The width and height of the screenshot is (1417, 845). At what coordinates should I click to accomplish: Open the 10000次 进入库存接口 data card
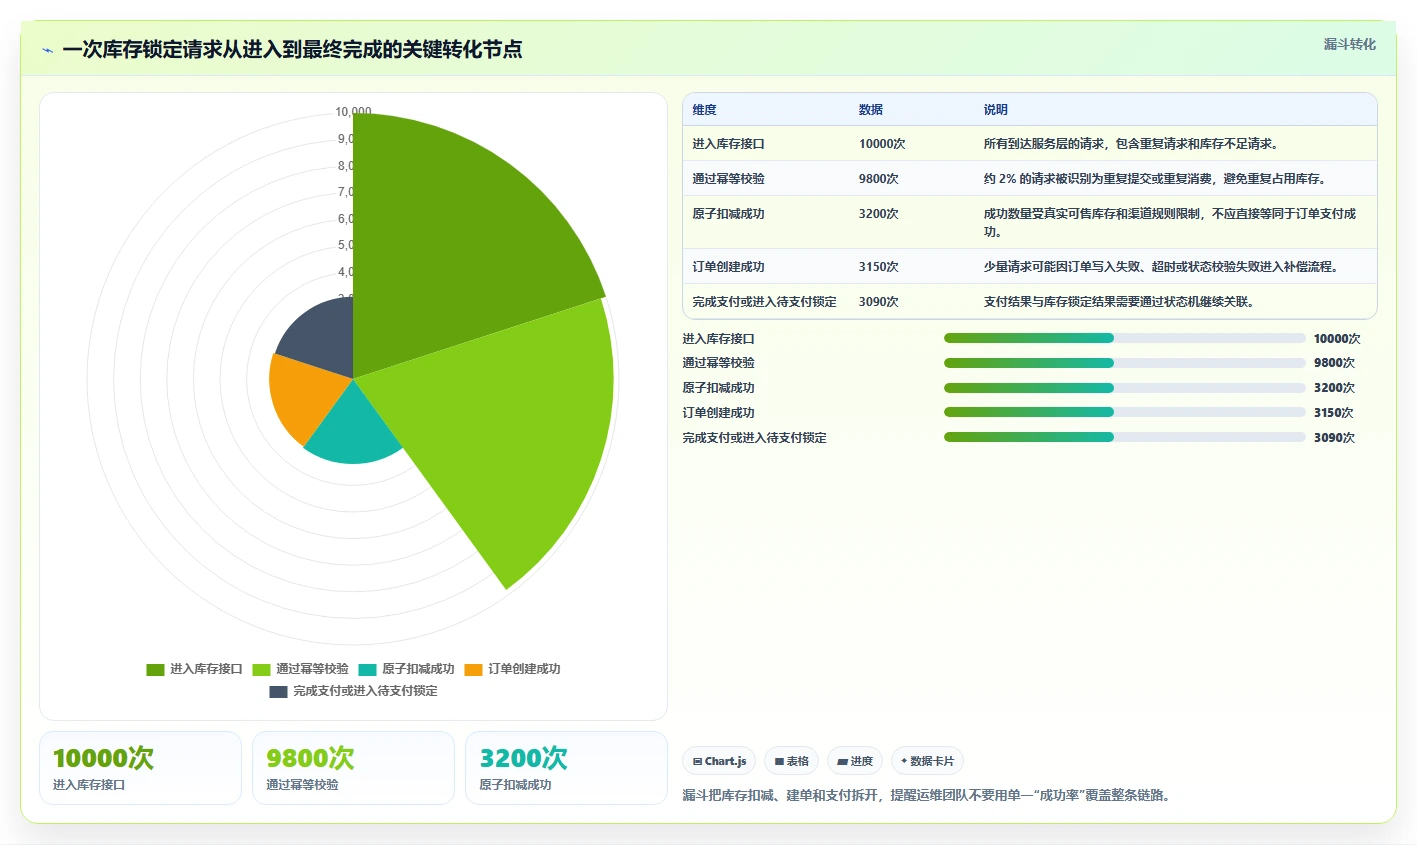tap(140, 768)
